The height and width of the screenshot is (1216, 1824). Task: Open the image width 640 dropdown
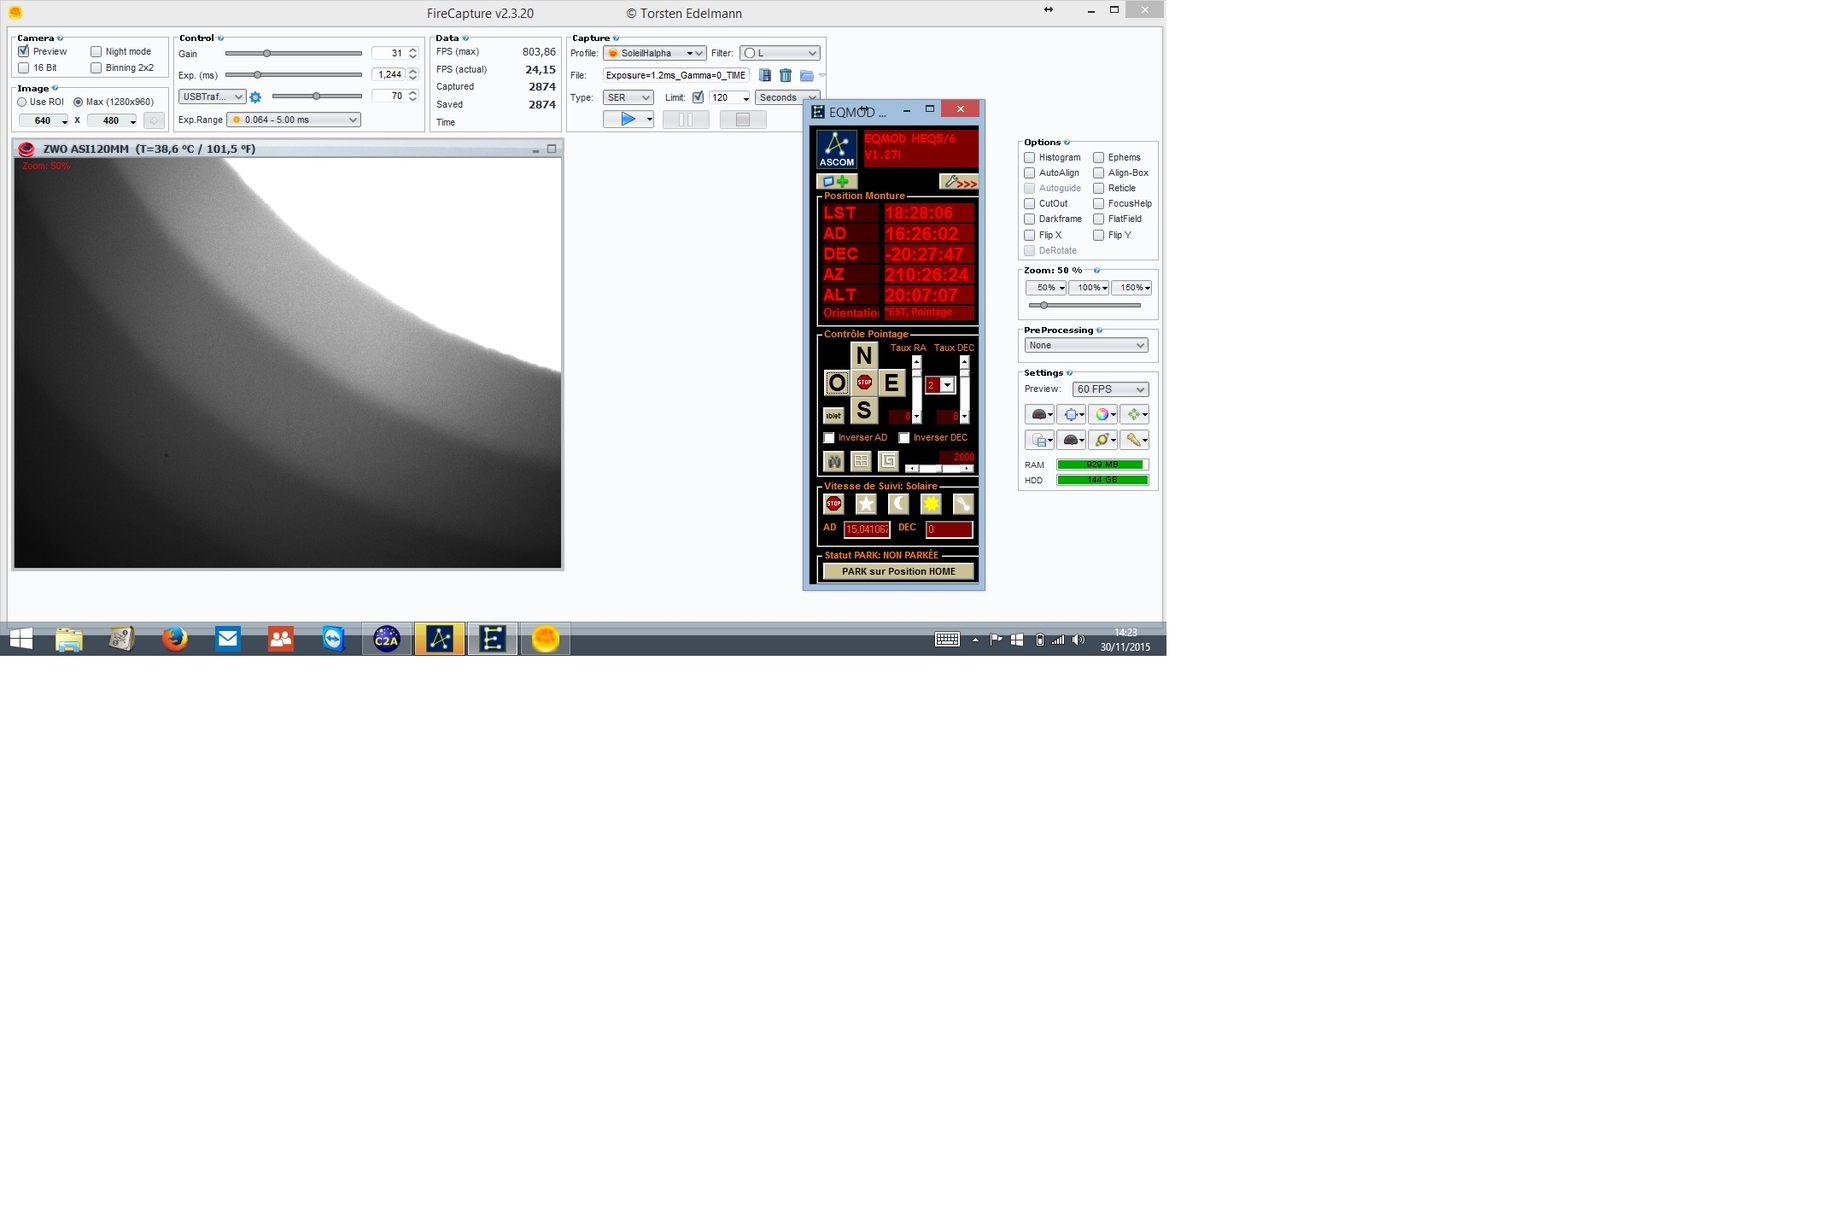(44, 120)
